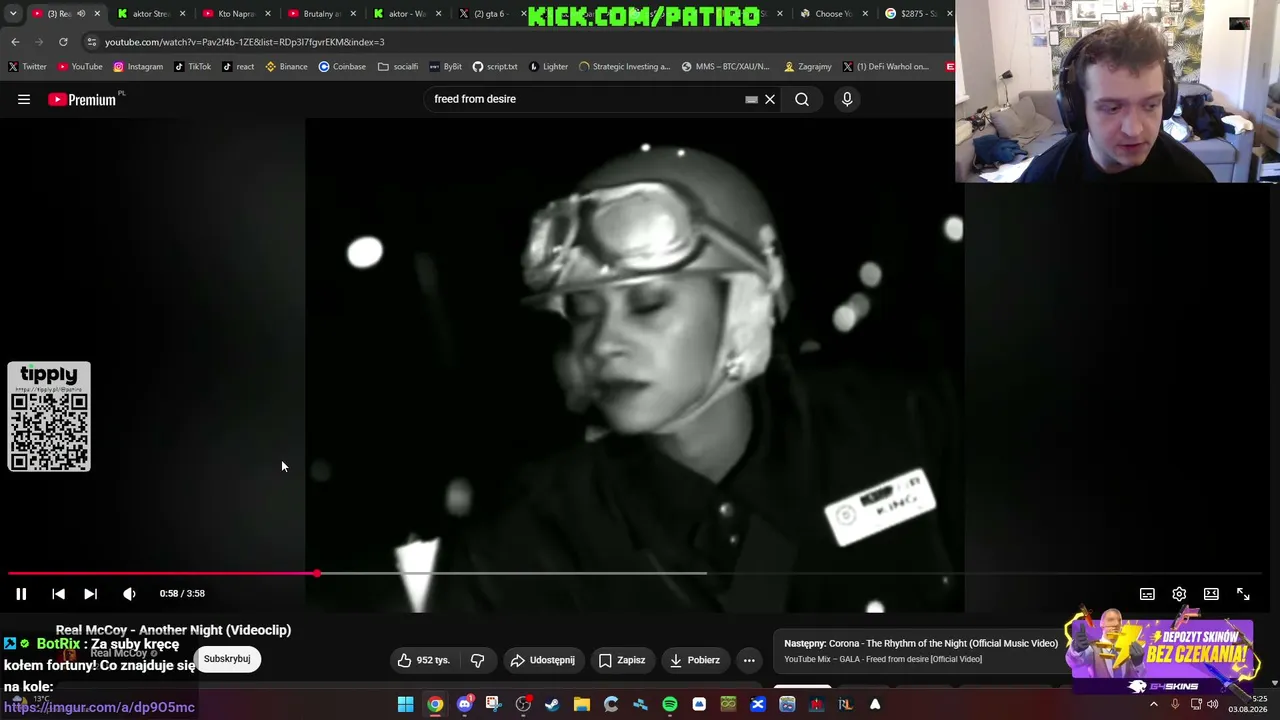Open the Lighter bookmark
The image size is (1280, 720).
tap(548, 67)
